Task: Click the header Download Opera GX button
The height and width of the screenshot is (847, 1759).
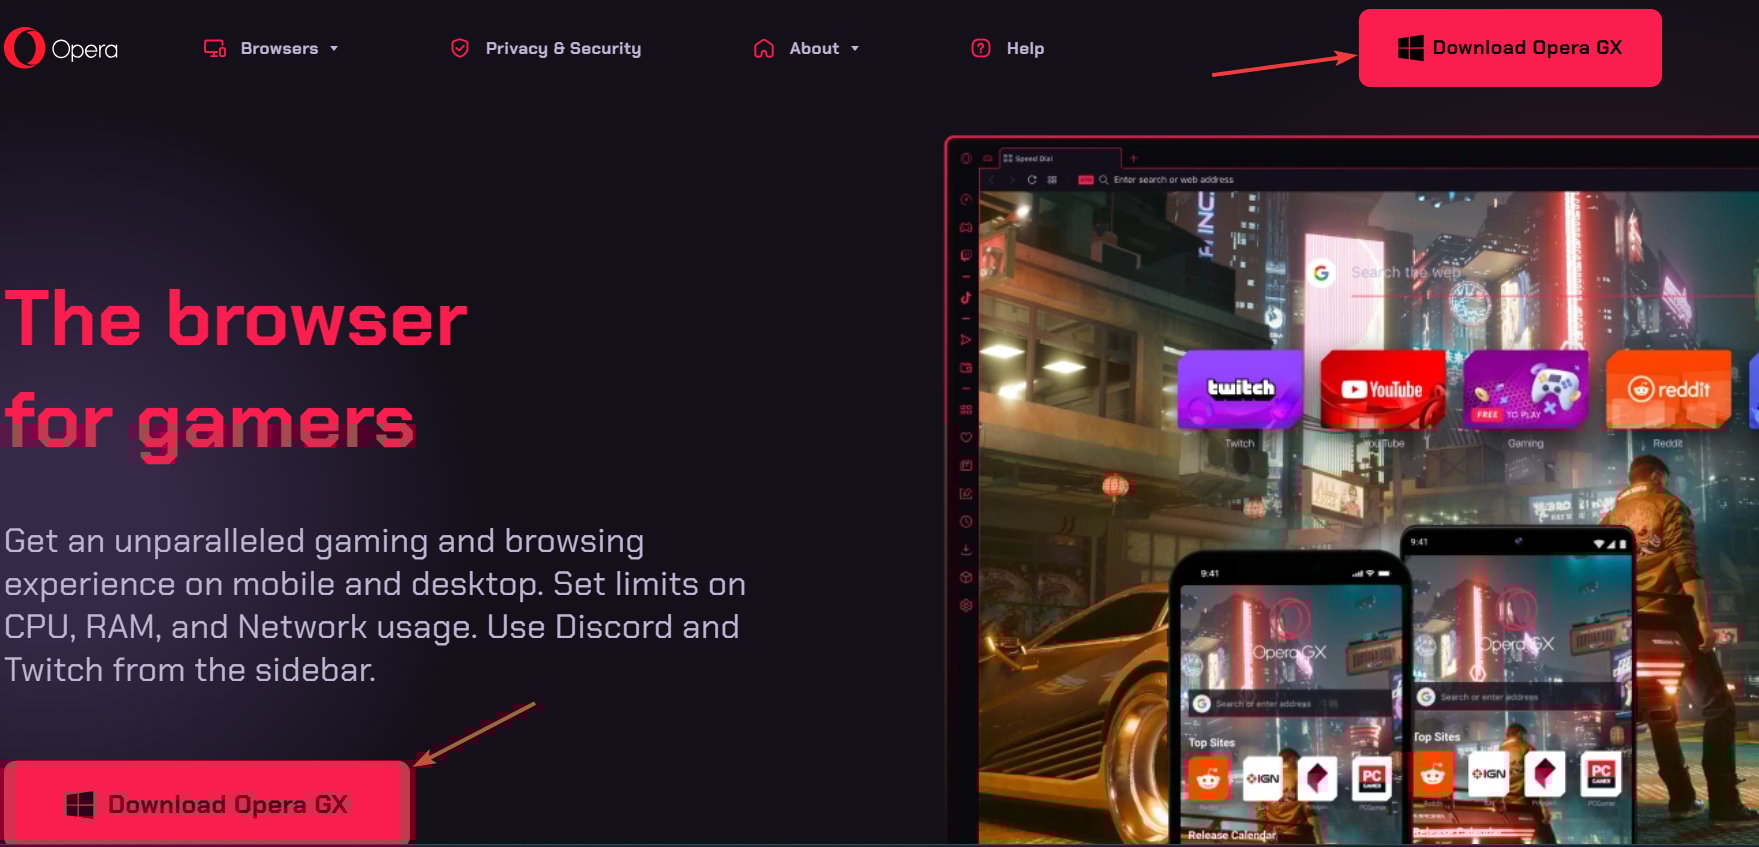Action: tap(1510, 48)
